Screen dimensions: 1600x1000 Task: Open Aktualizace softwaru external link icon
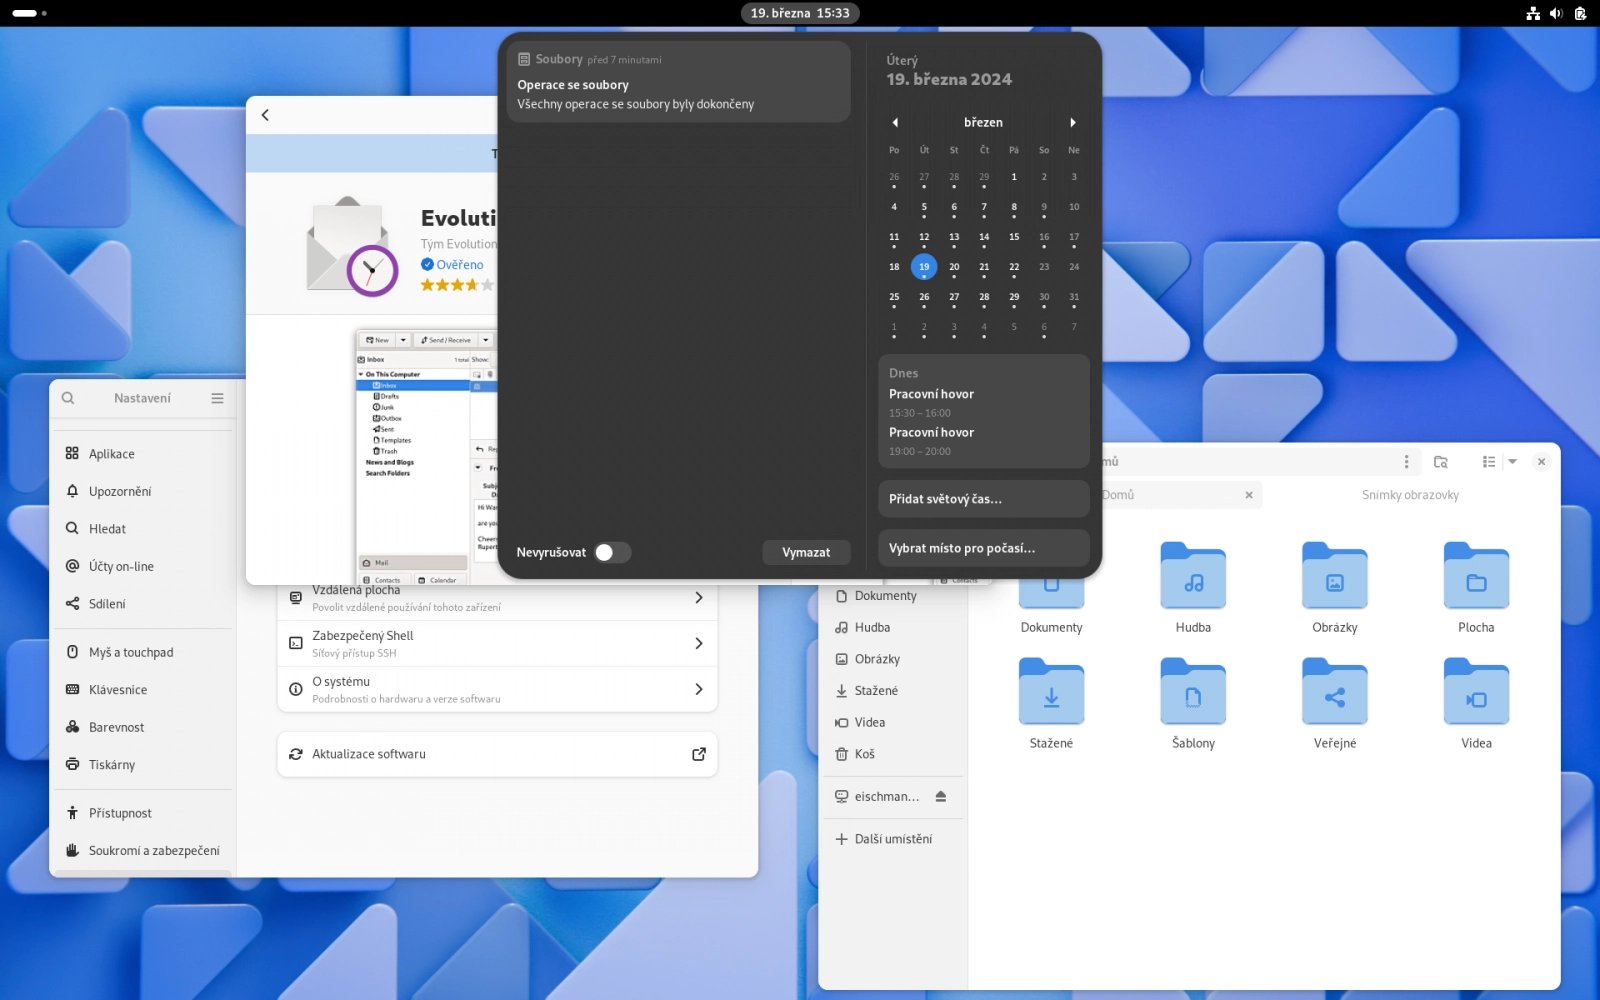coord(699,754)
